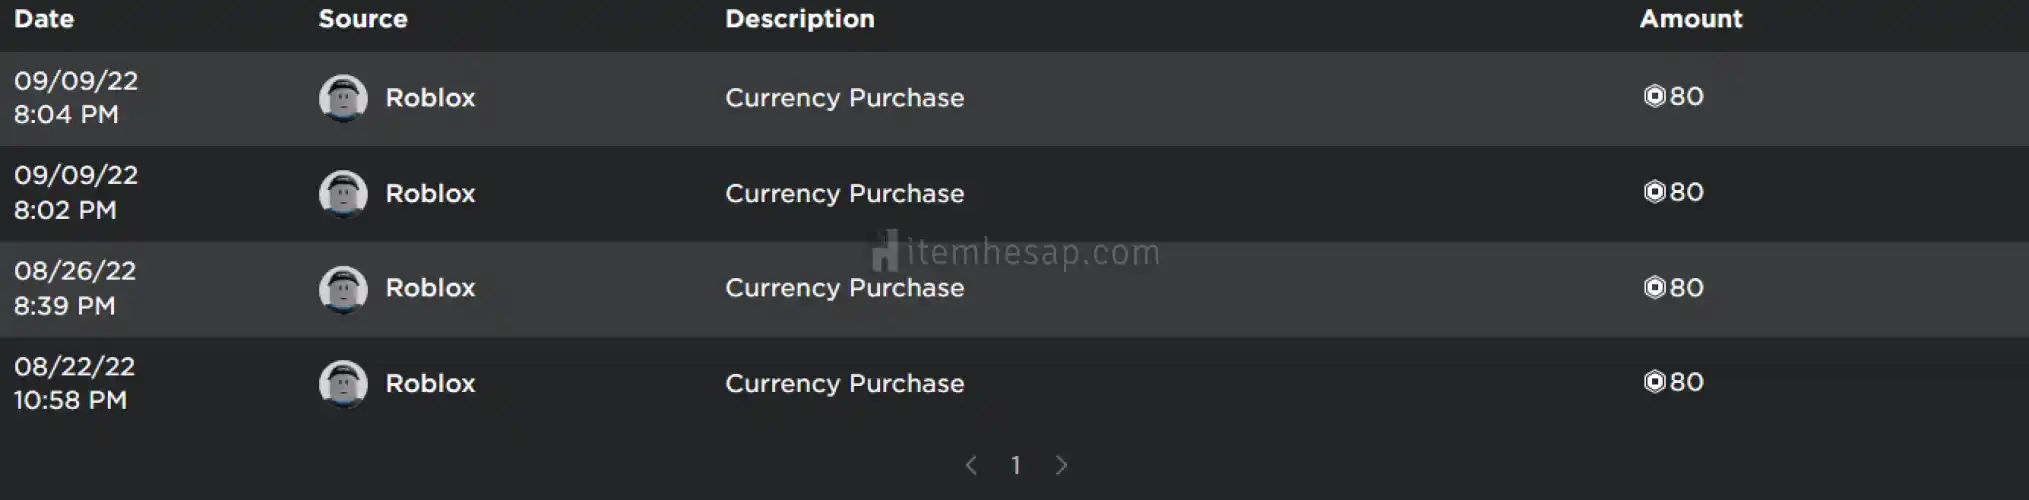The width and height of the screenshot is (2029, 500).
Task: Click the Source column header
Action: [x=363, y=19]
